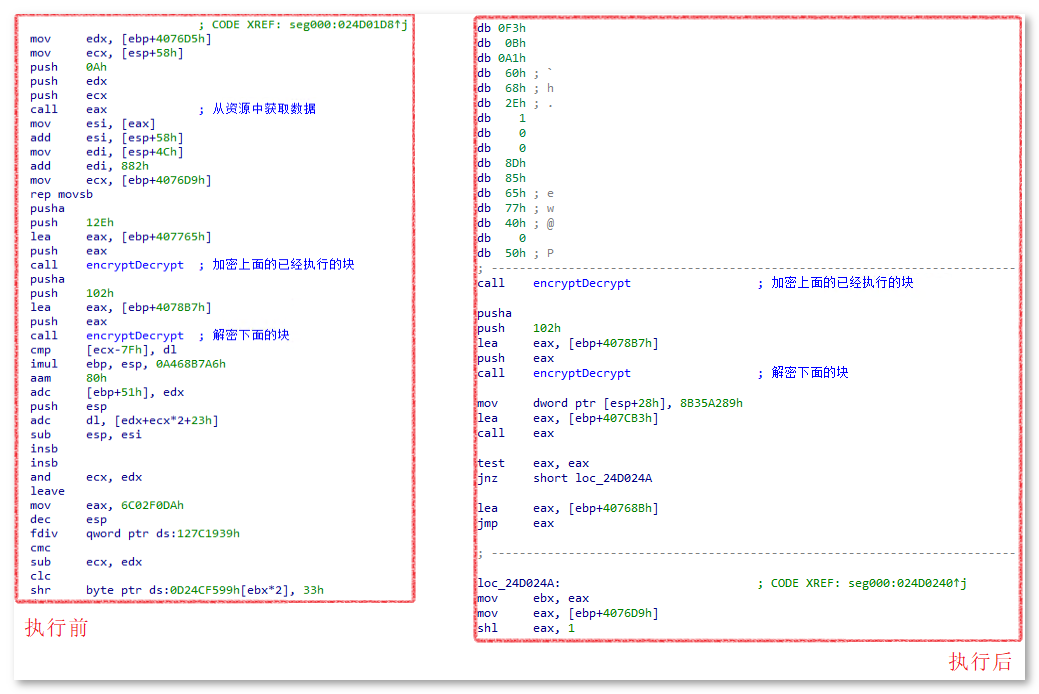
Task: Select the loc_24D024A label definition line
Action: (518, 583)
